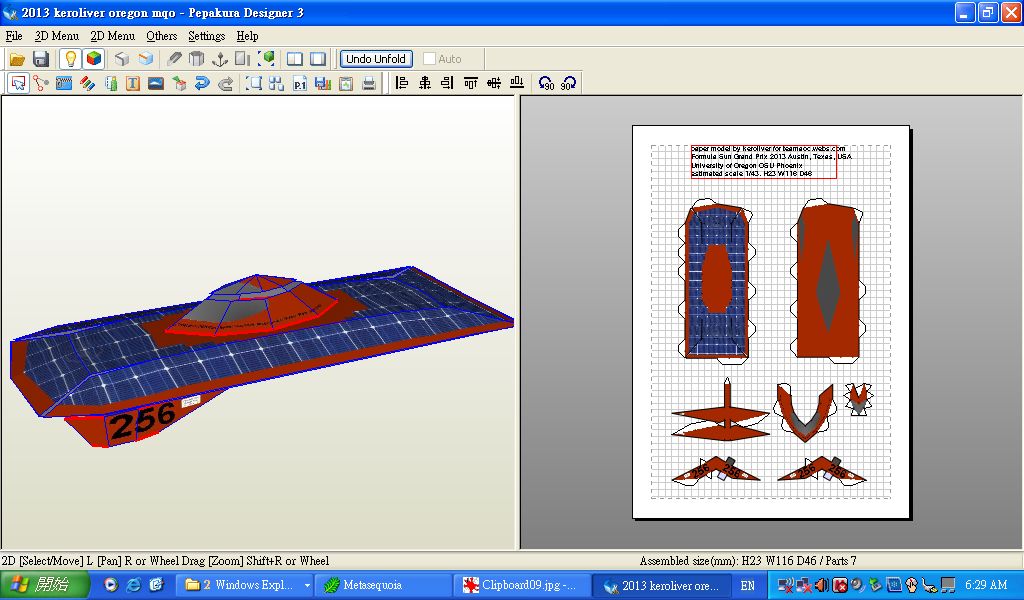Screen dimensions: 1024x600
Task: Open the 2D Menu
Action: coord(112,36)
